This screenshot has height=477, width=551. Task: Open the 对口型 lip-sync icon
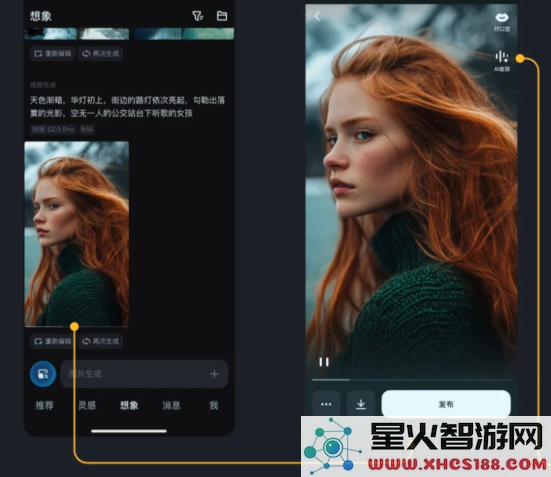tap(502, 22)
